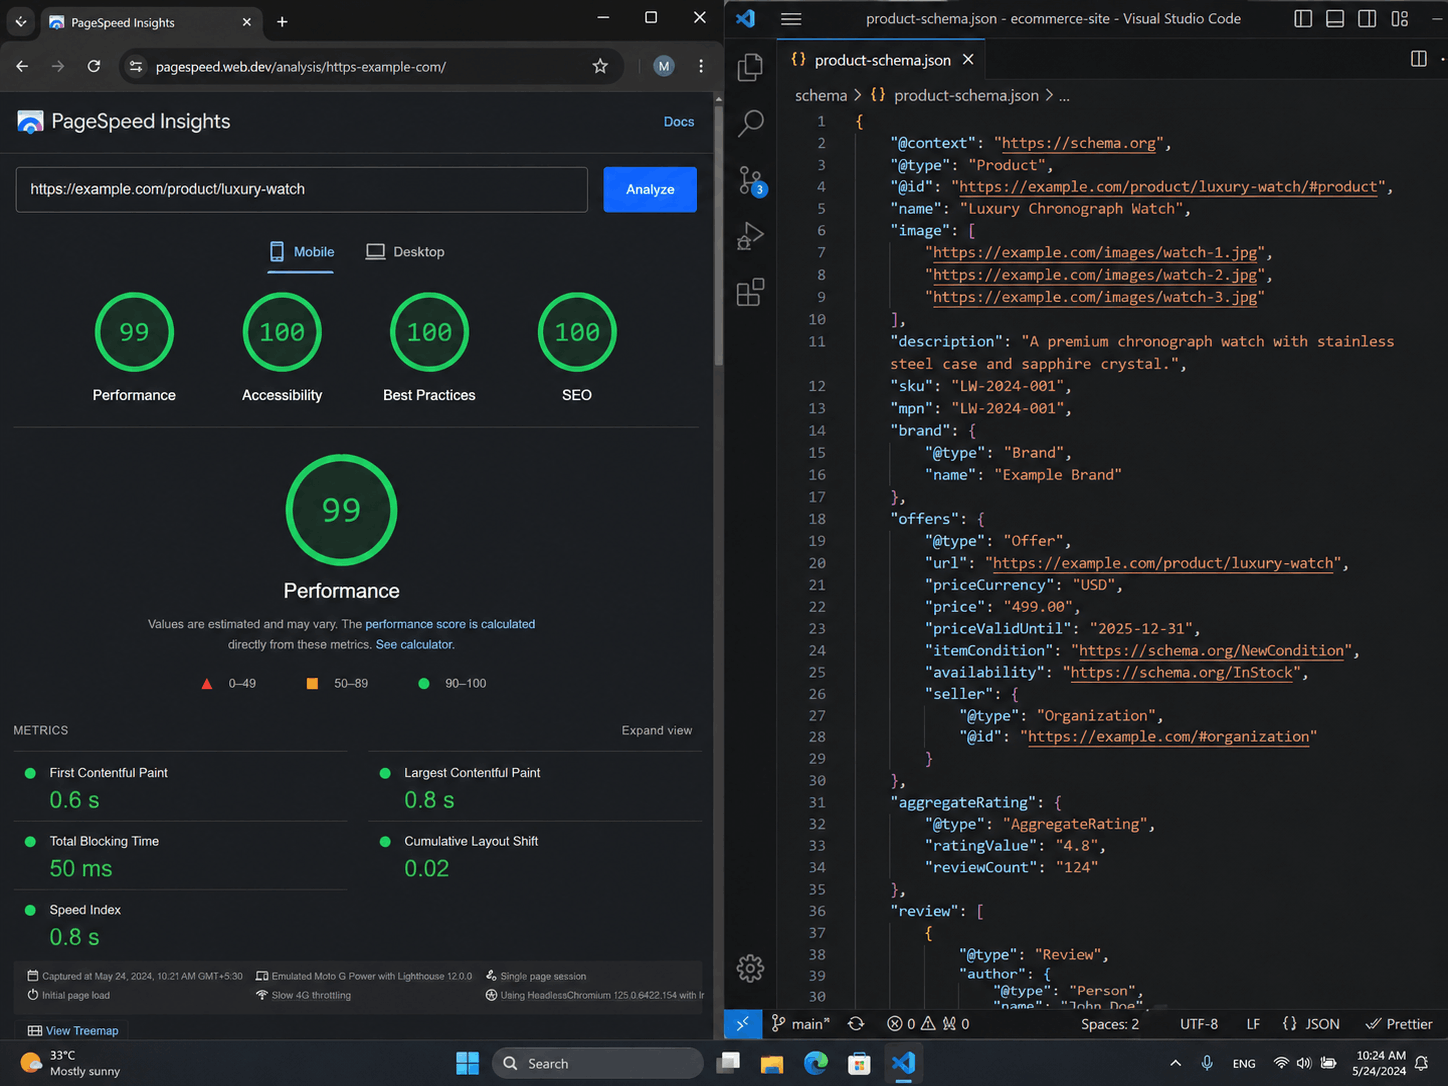Open the Customize Layout icon
The image size is (1448, 1086).
coord(1400,19)
